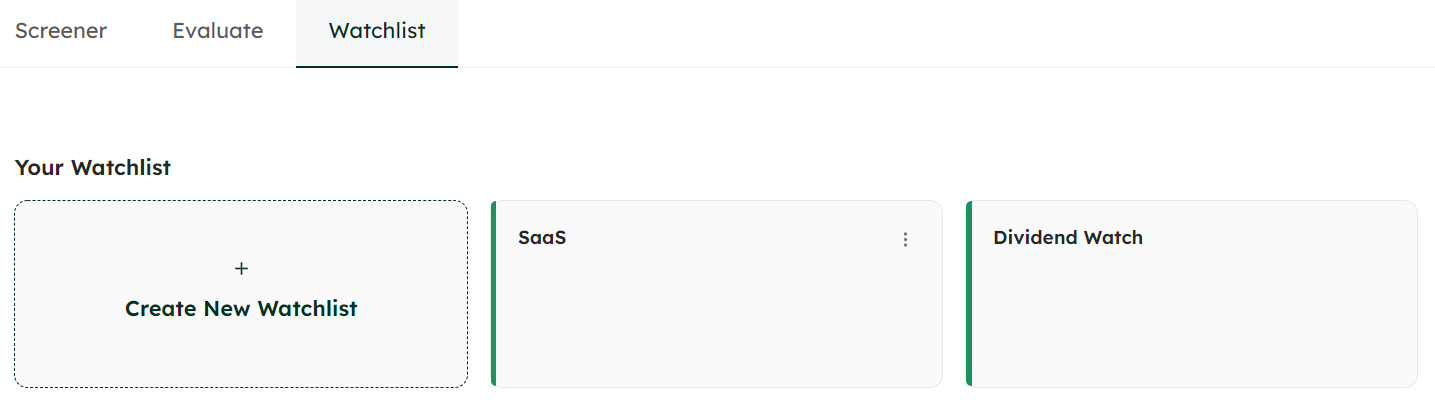Click the plus icon to add watchlist

pyautogui.click(x=241, y=269)
